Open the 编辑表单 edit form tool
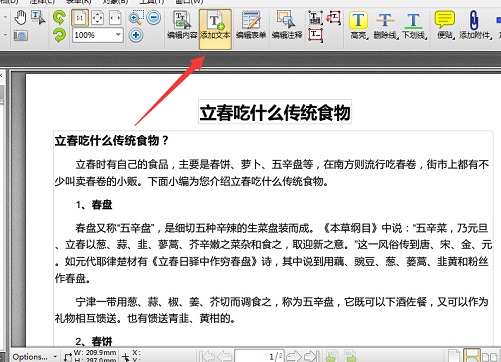 251,25
